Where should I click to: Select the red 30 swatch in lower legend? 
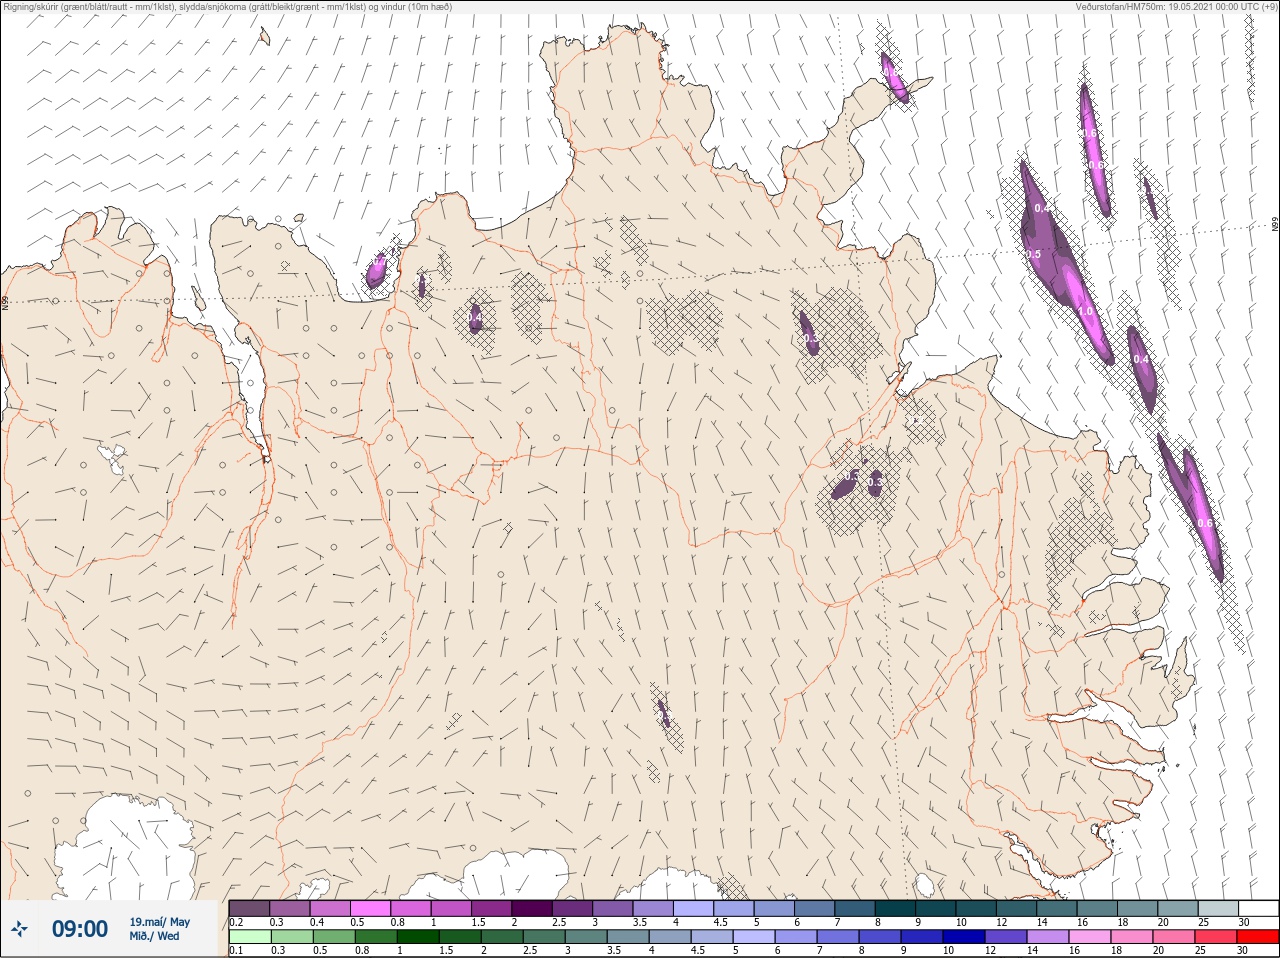[x=1259, y=937]
